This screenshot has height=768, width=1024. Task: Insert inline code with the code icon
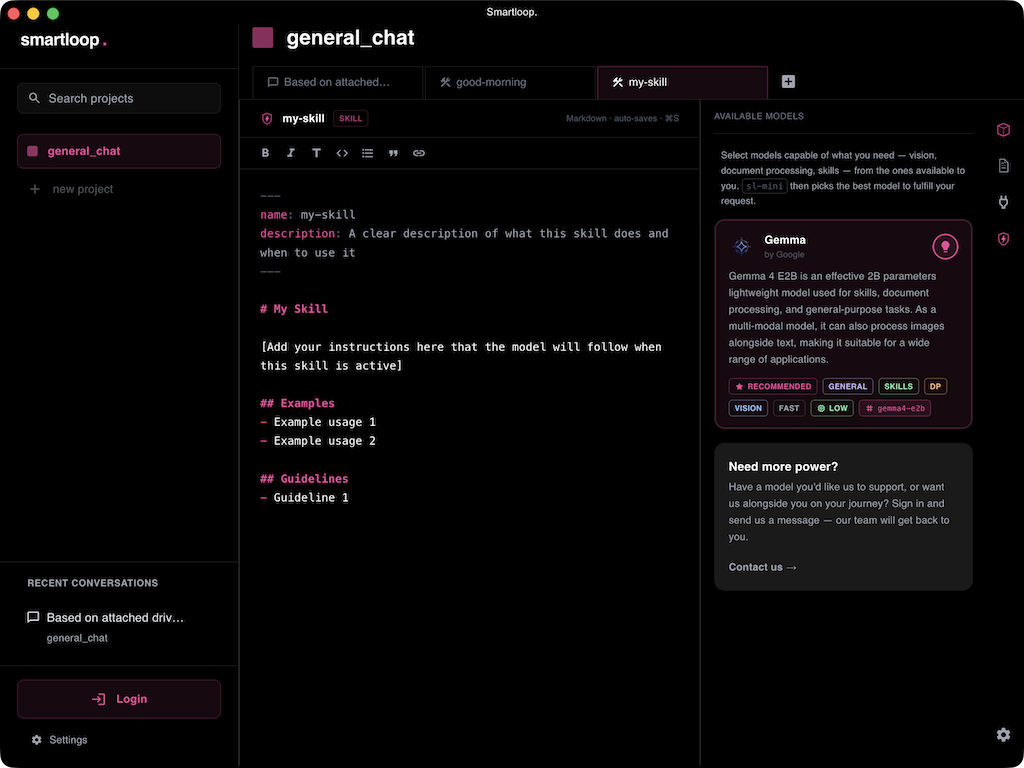click(342, 153)
